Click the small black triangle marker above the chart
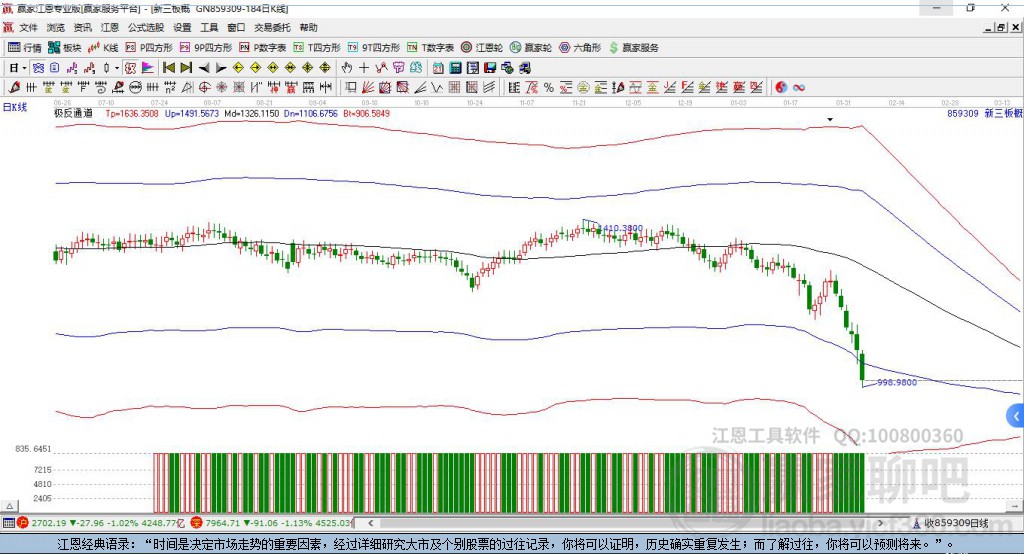Image resolution: width=1024 pixels, height=554 pixels. (x=830, y=119)
